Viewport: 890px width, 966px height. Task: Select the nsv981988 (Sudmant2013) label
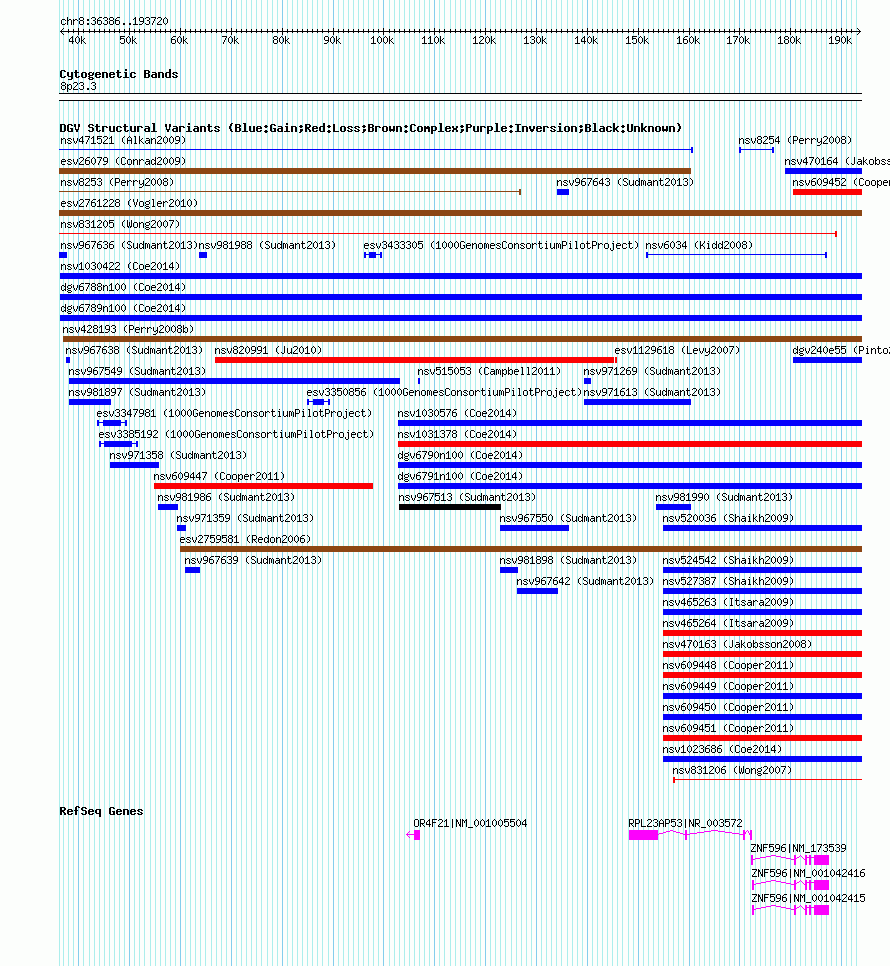(x=267, y=245)
